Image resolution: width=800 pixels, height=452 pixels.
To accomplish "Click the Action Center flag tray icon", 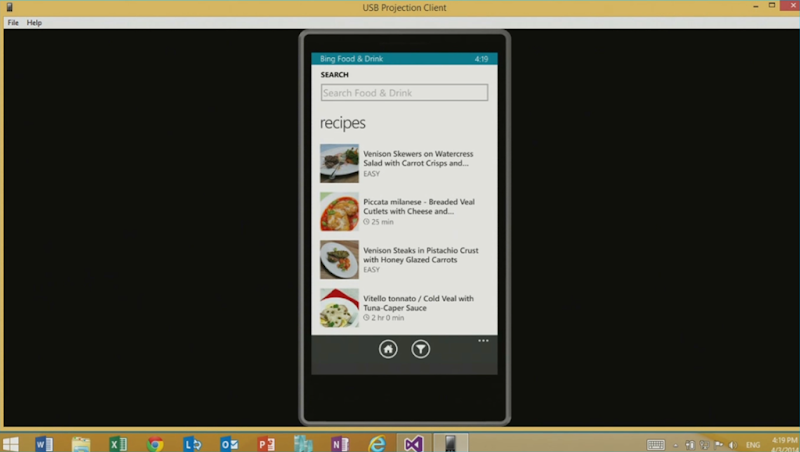I will [x=719, y=445].
